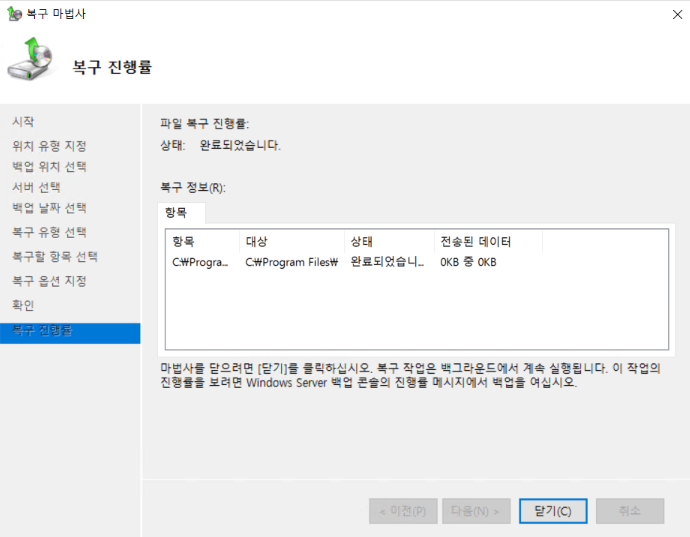Click the disabled 다음(N) button
690x537 pixels.
pyautogui.click(x=476, y=510)
